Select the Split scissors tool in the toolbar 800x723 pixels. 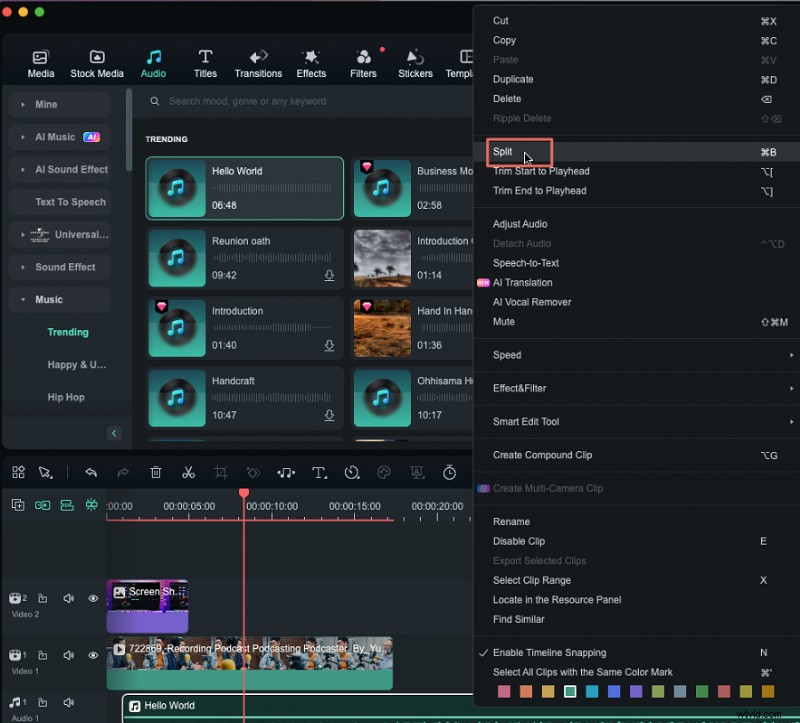coord(188,473)
